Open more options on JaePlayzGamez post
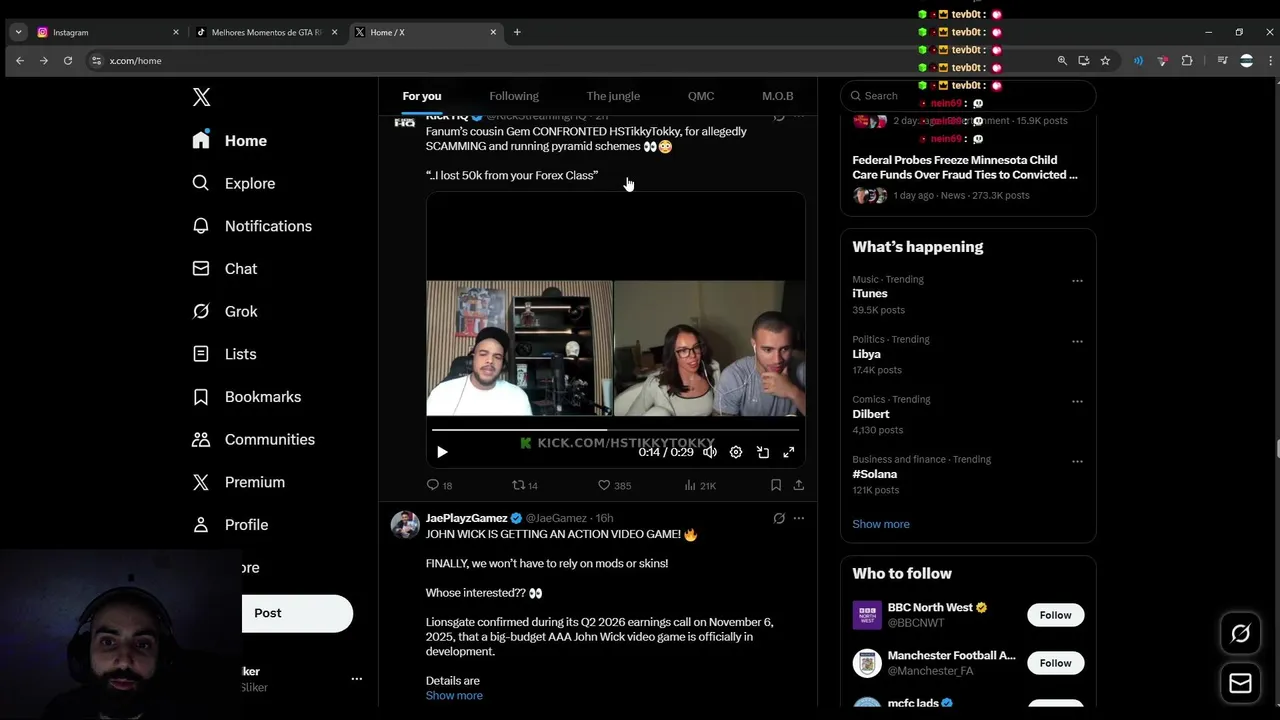 pos(799,518)
